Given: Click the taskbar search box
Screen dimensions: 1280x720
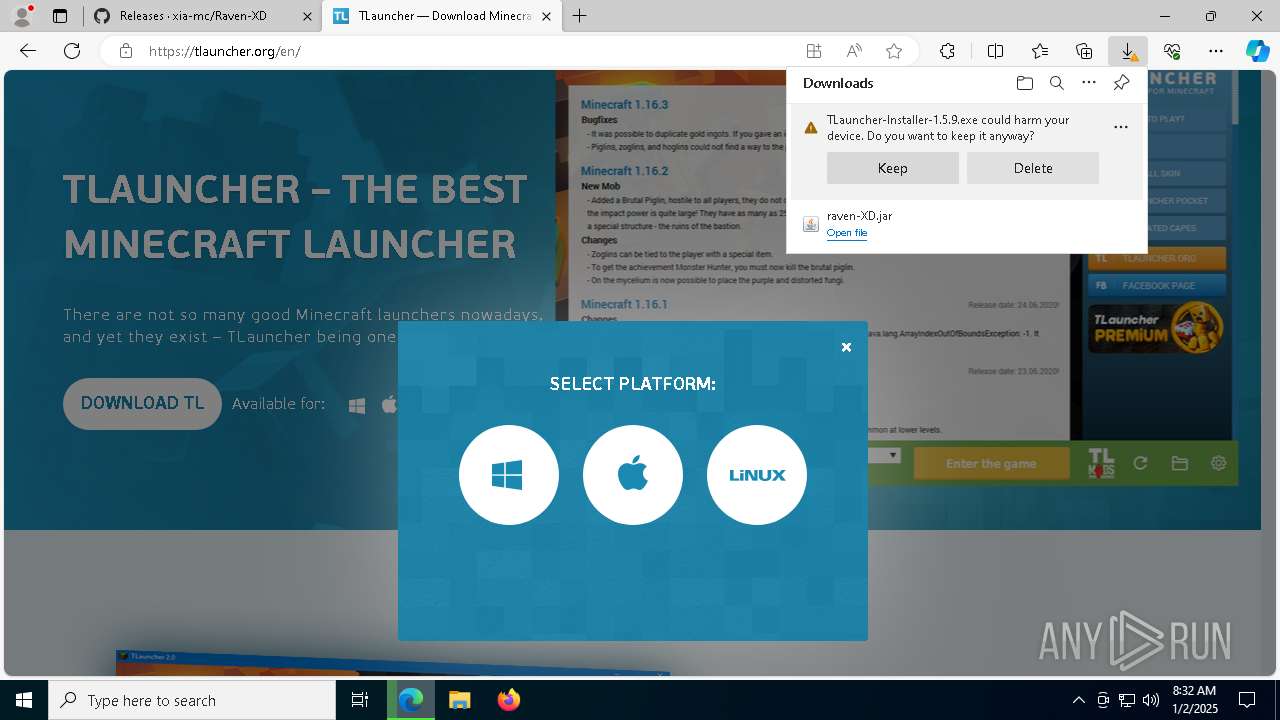Looking at the screenshot, I should point(192,700).
